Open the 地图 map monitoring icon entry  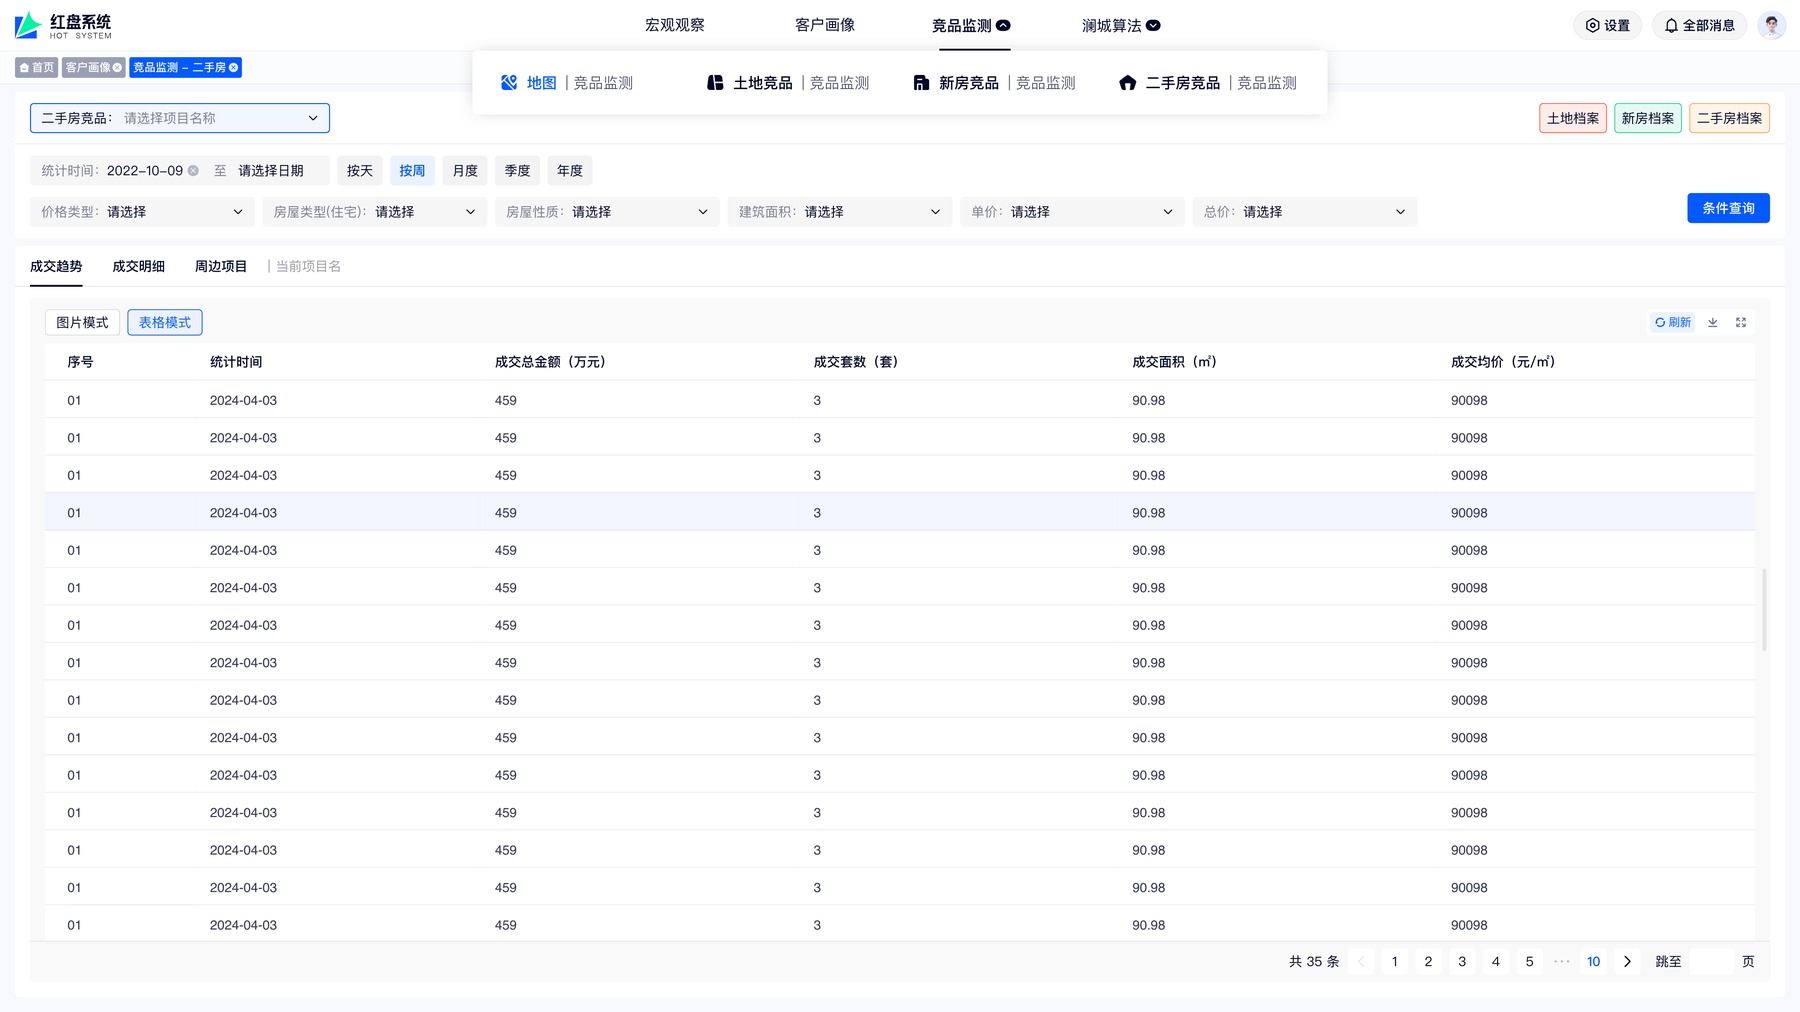coord(509,83)
